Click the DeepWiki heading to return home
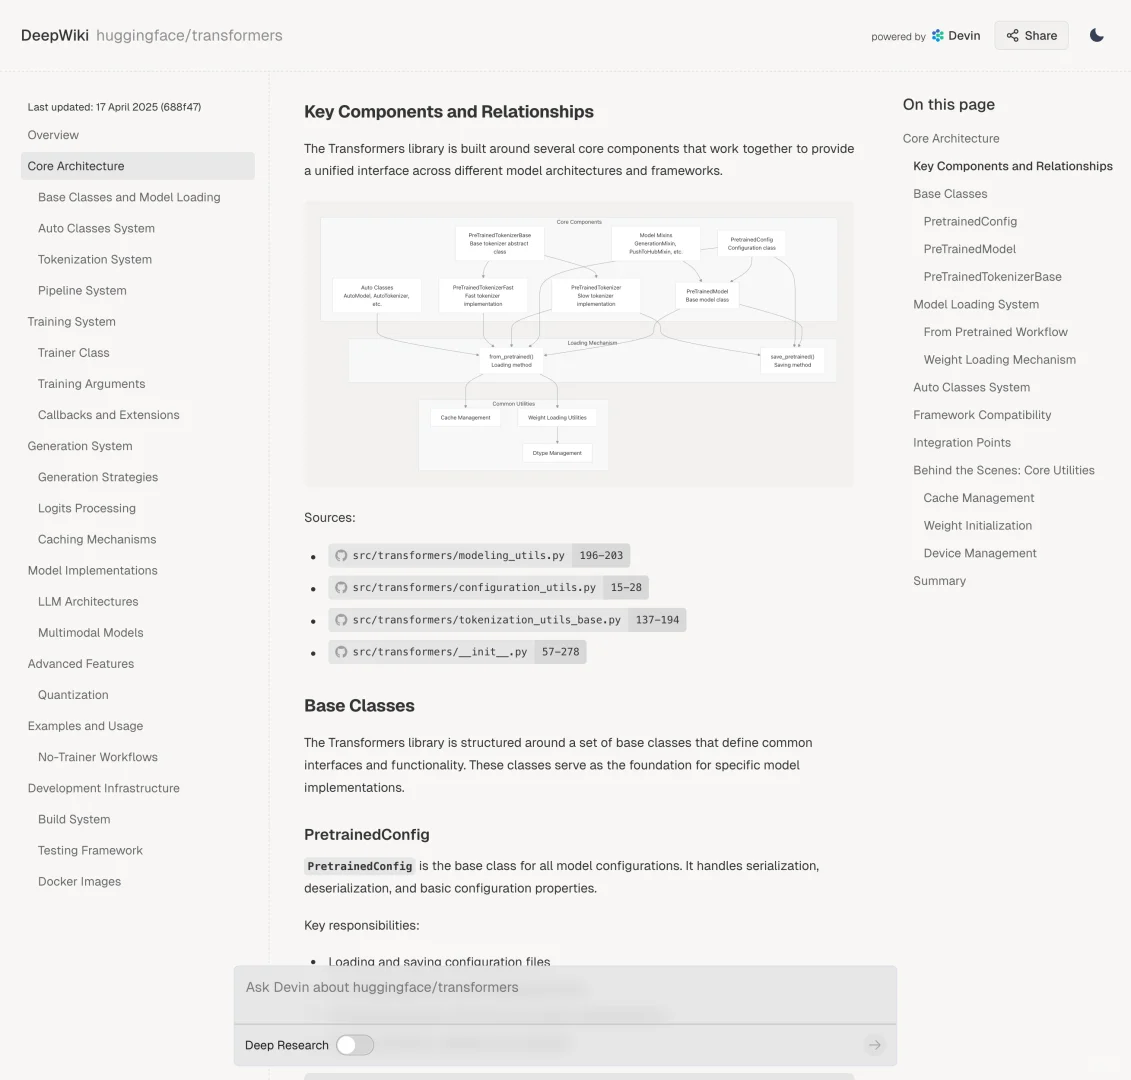The width and height of the screenshot is (1131, 1080). point(54,34)
